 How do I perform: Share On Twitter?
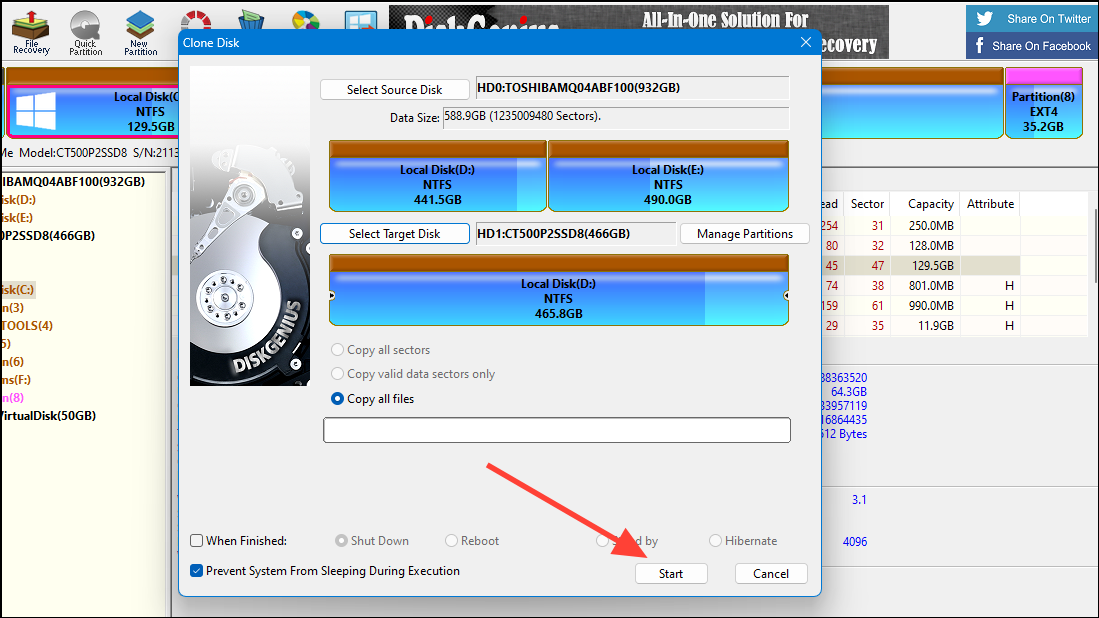(x=1032, y=19)
